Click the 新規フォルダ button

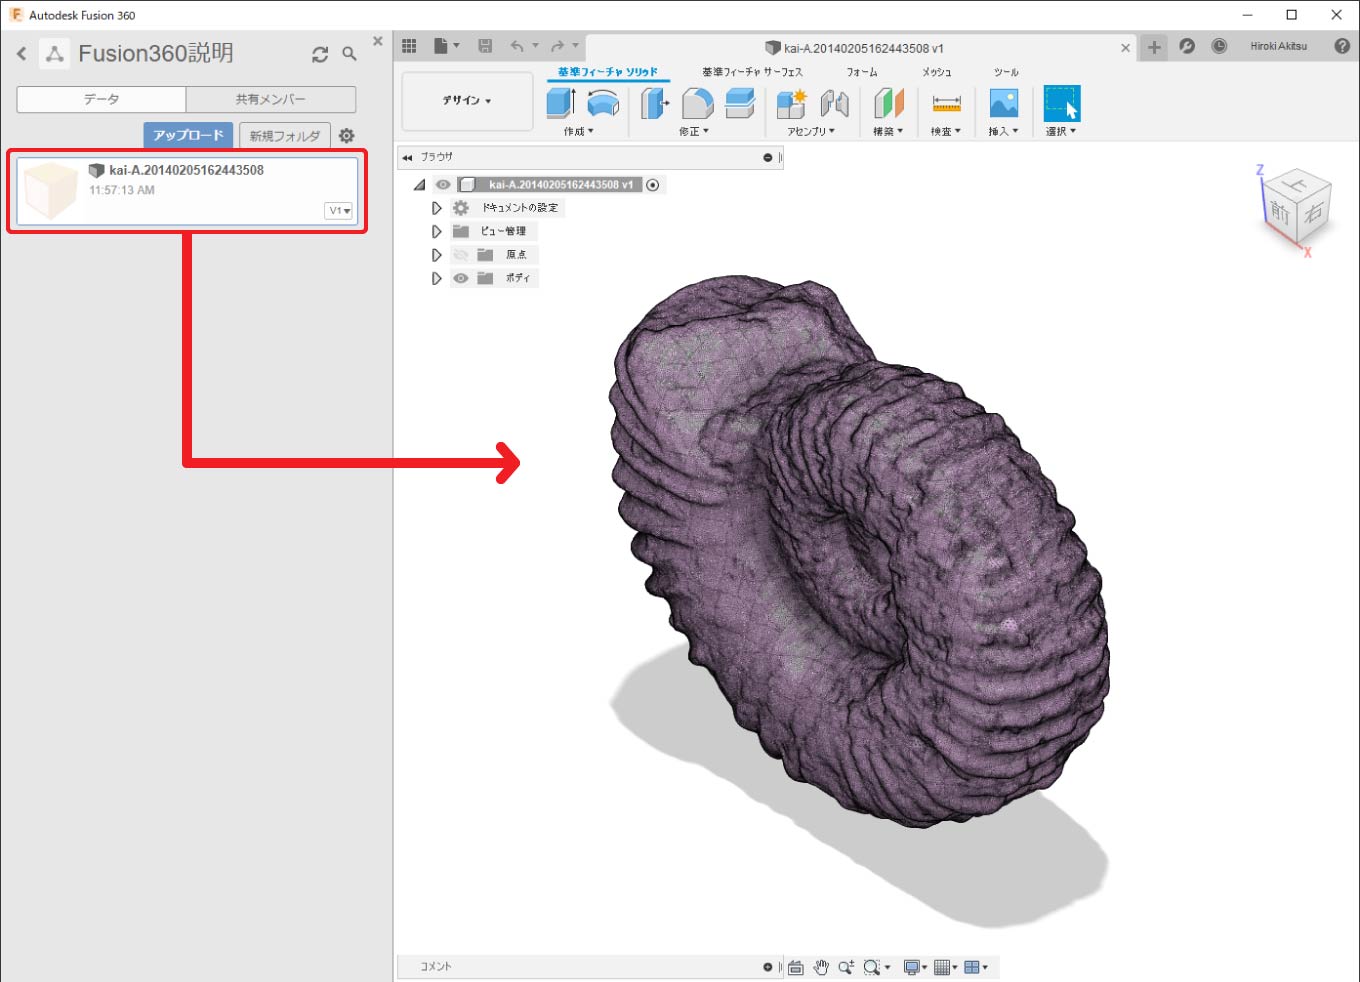tap(285, 135)
